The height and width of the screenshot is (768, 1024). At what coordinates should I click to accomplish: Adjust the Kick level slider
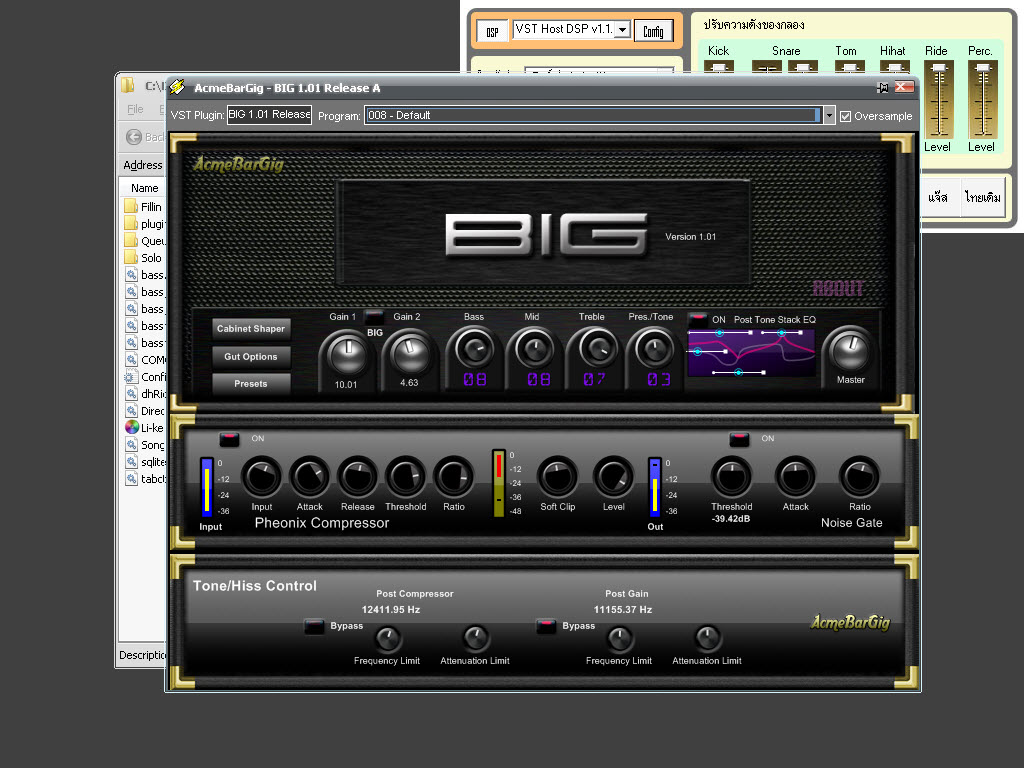click(718, 67)
